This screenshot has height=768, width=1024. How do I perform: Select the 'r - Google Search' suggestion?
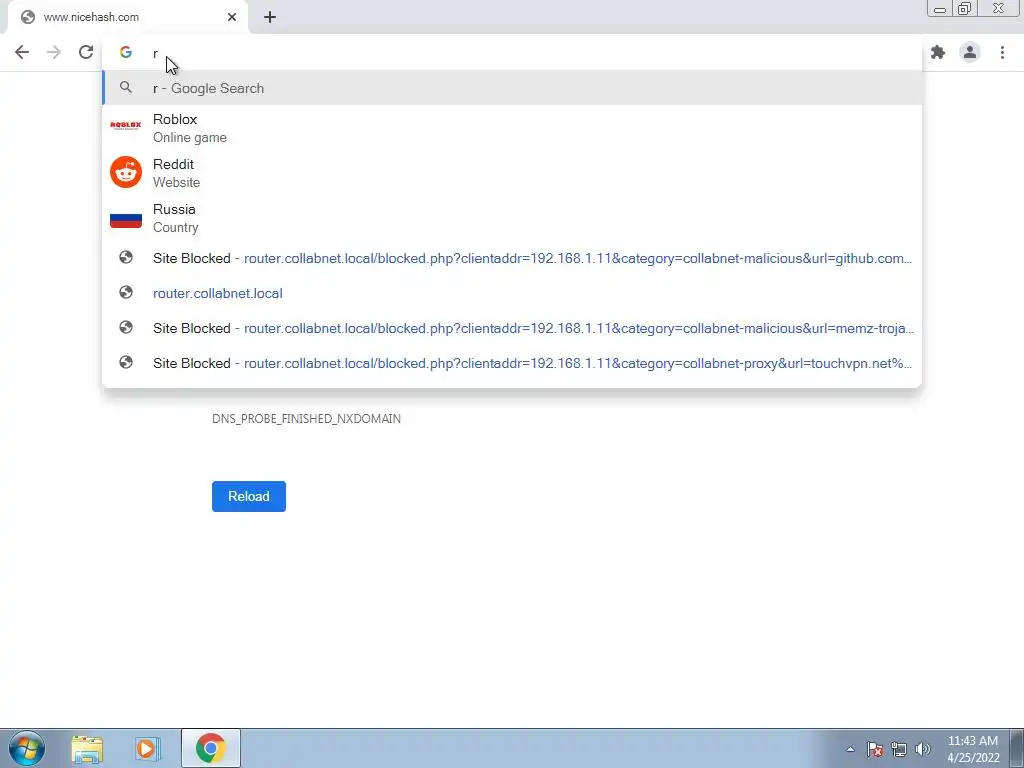512,88
